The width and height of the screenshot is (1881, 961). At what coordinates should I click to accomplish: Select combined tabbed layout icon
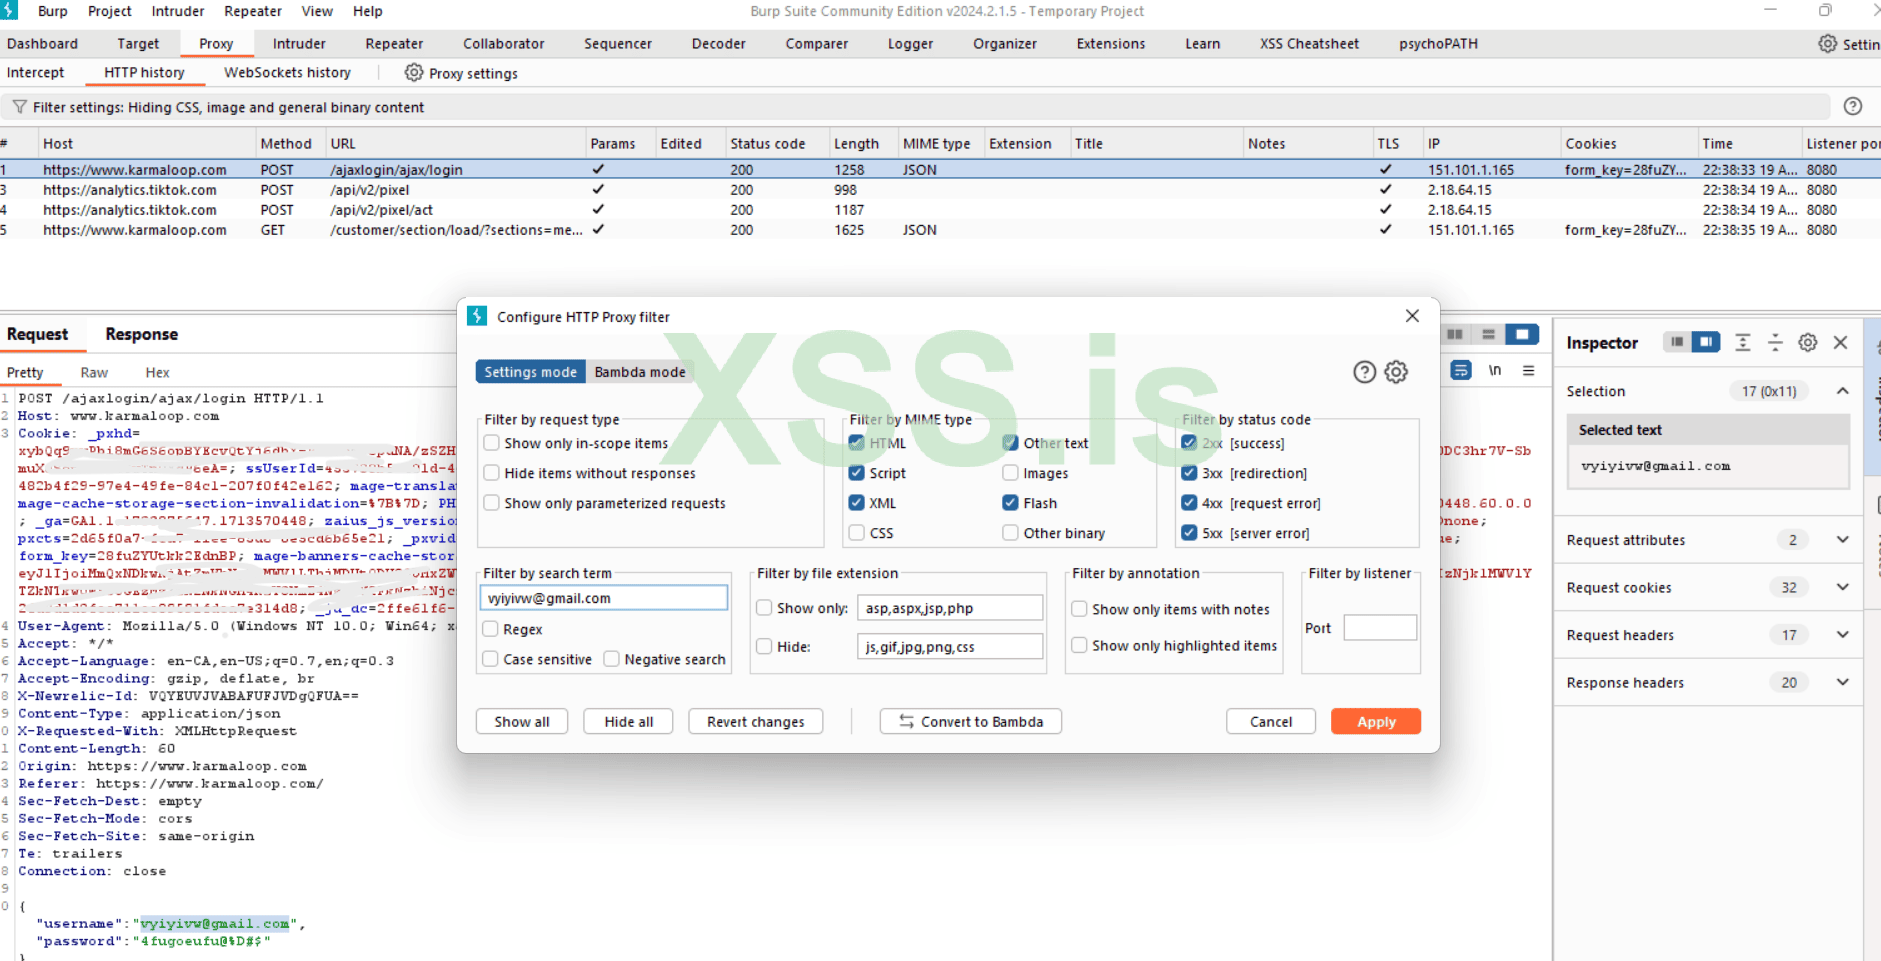(1522, 334)
